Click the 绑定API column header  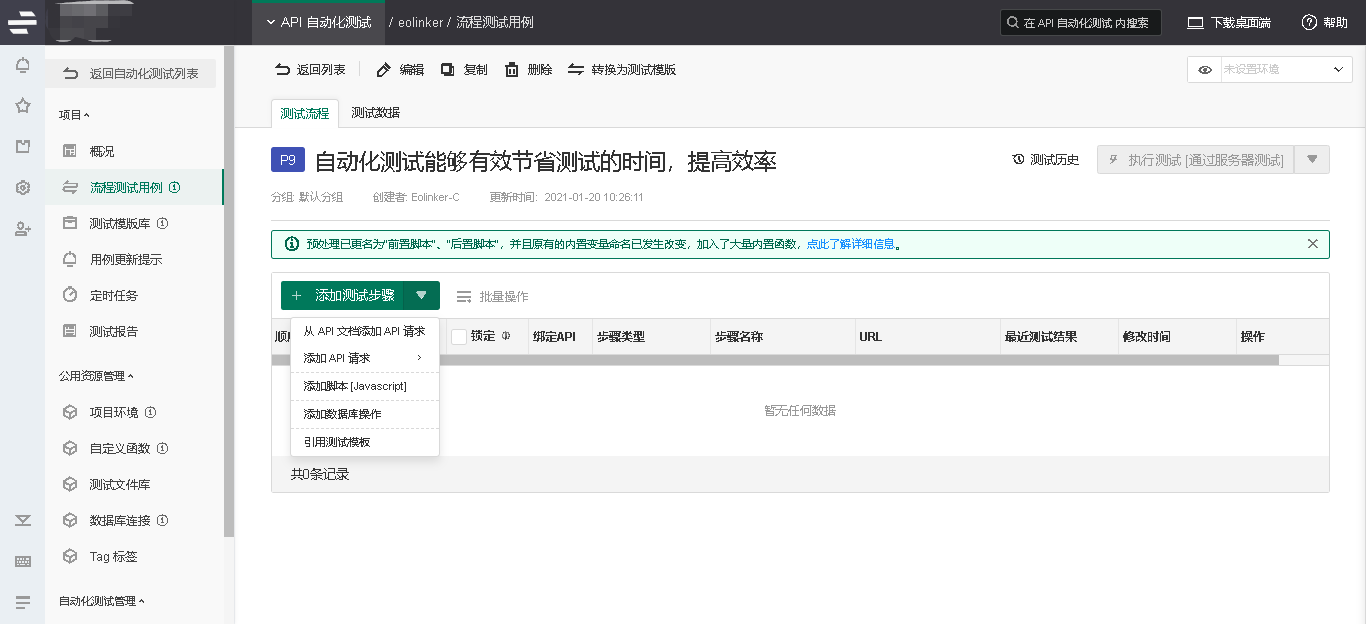click(x=554, y=337)
